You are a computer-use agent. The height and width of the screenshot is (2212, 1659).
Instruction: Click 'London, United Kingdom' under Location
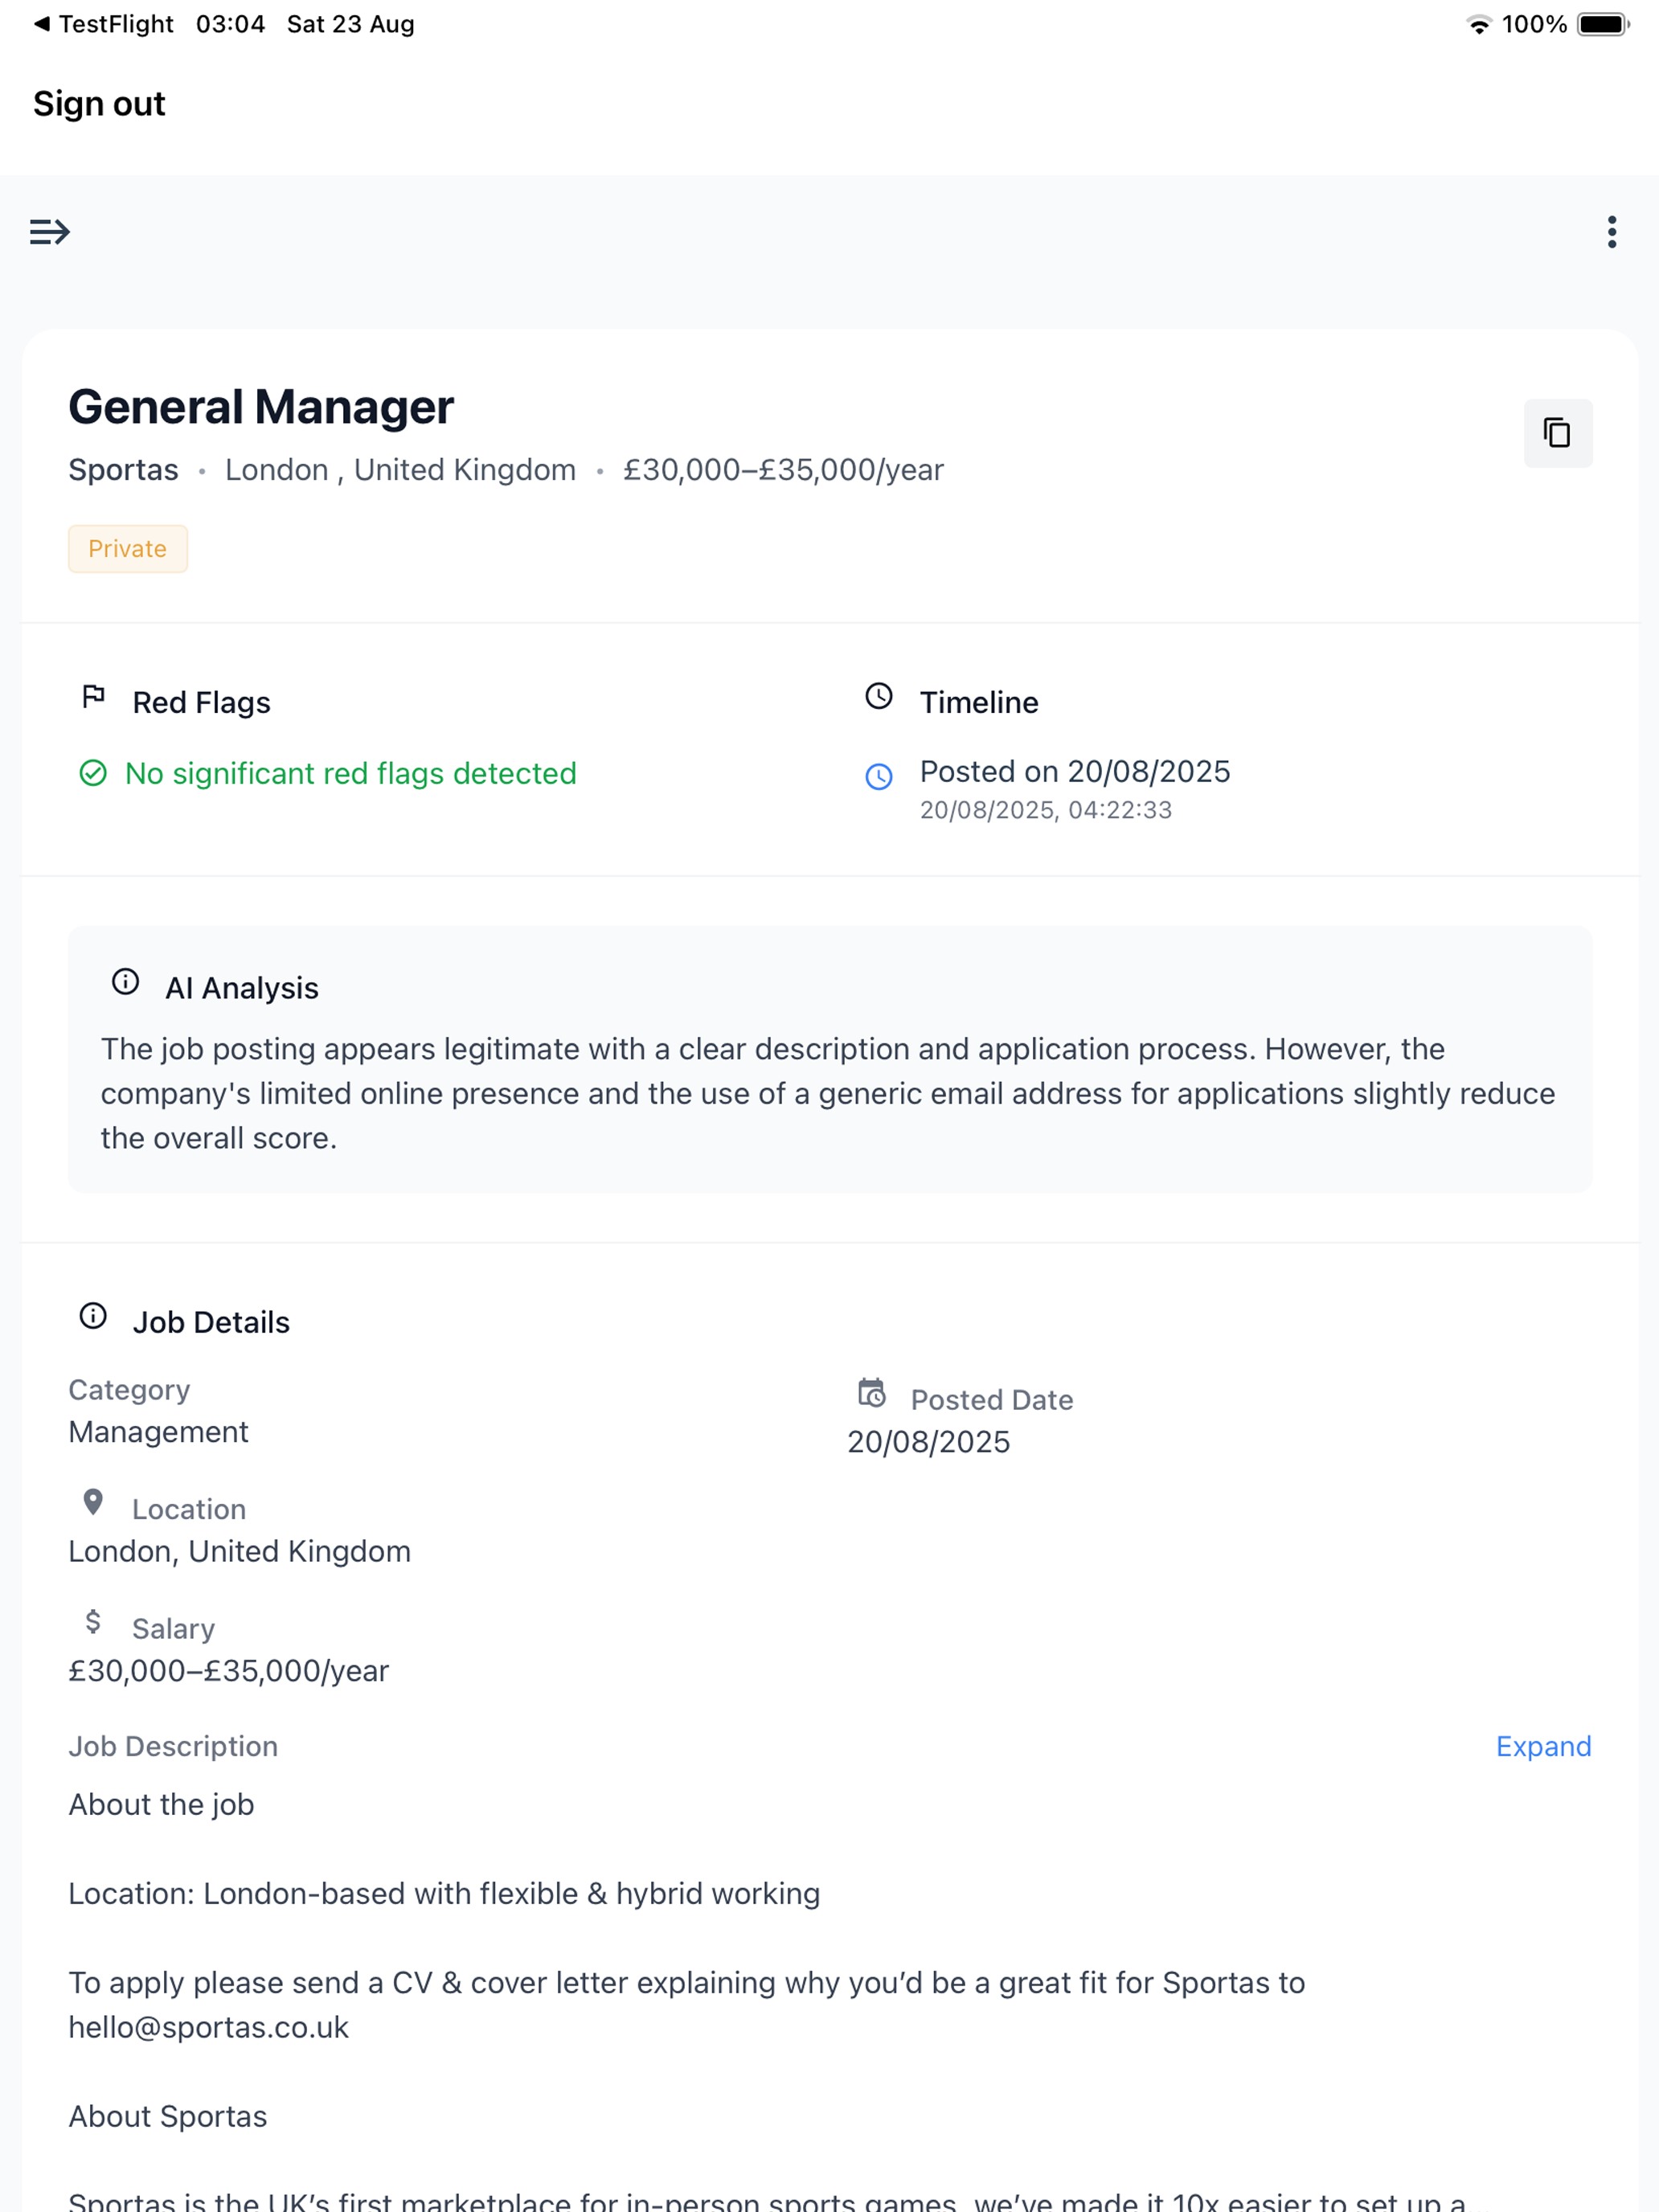[240, 1551]
